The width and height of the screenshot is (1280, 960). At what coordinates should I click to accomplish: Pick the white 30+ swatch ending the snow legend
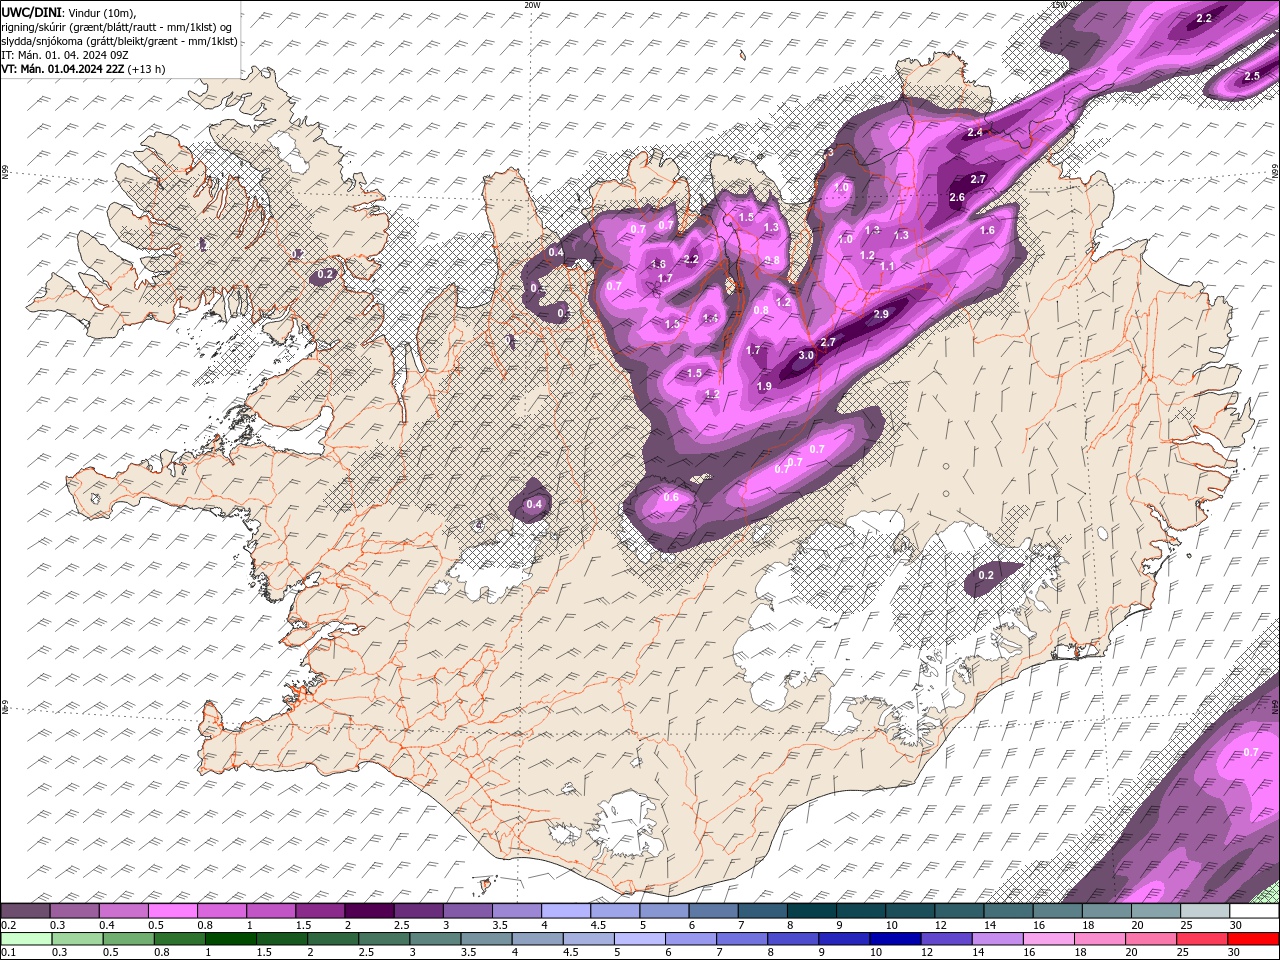pyautogui.click(x=1254, y=911)
